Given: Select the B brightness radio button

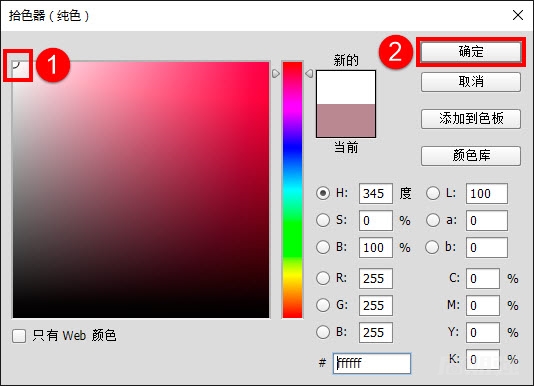Looking at the screenshot, I should click(x=323, y=247).
